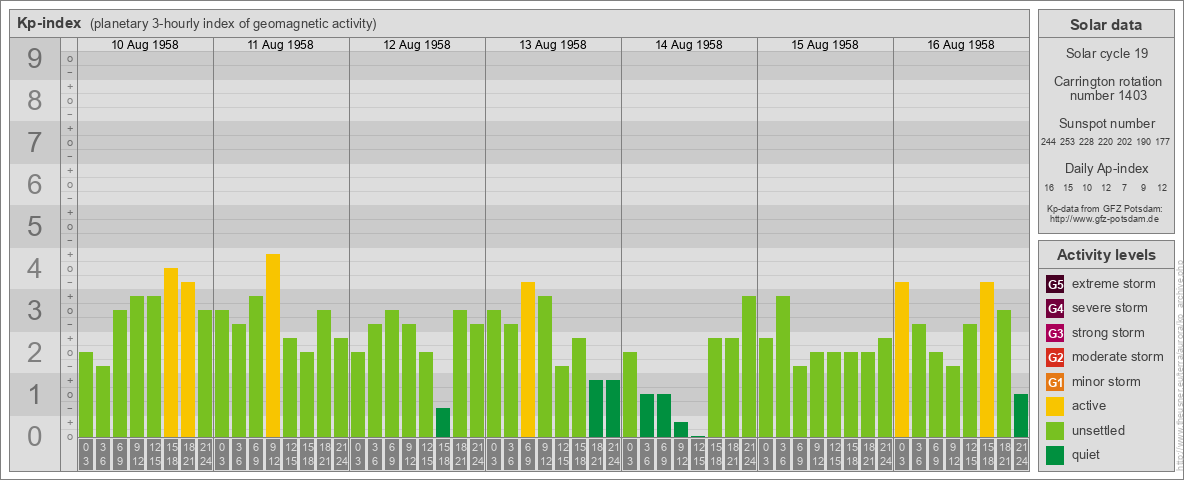The image size is (1184, 480).
Task: Click the '10 Aug 1958' date header
Action: (x=145, y=45)
